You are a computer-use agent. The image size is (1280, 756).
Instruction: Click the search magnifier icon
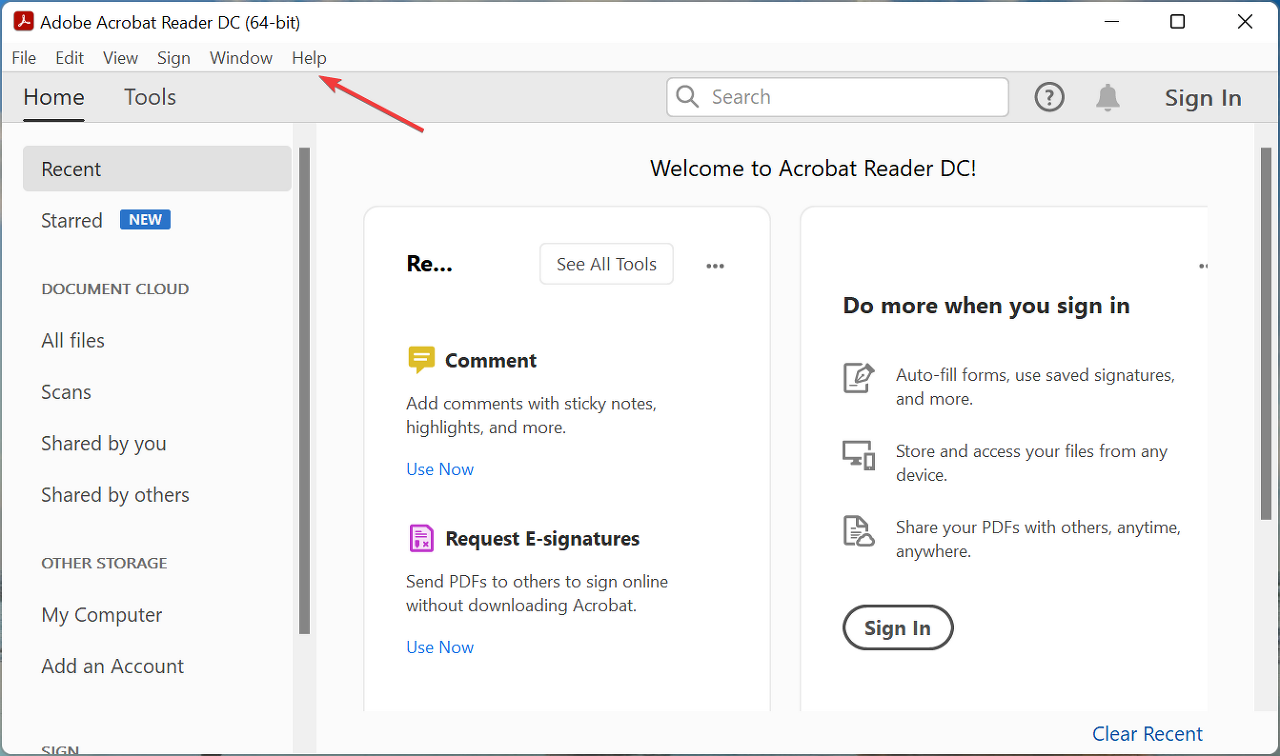pyautogui.click(x=687, y=96)
